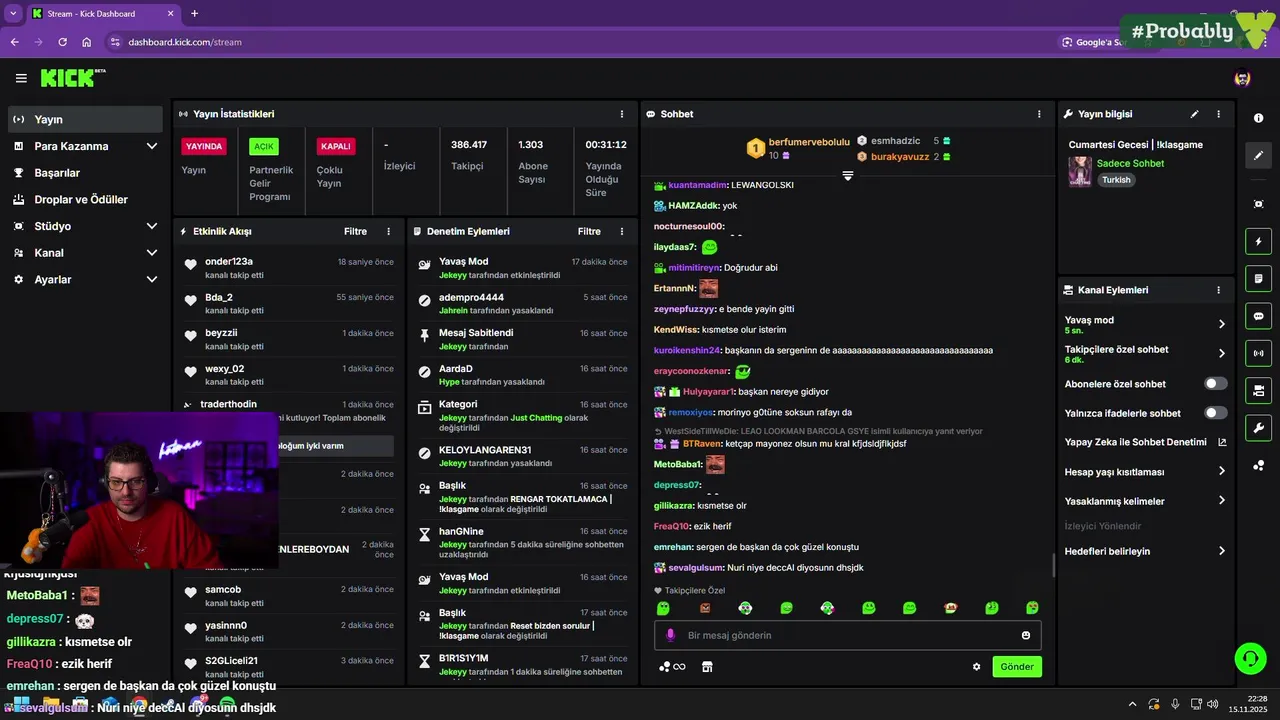
Task: Open Hedefleri belirleyin chevron
Action: pyautogui.click(x=1222, y=551)
